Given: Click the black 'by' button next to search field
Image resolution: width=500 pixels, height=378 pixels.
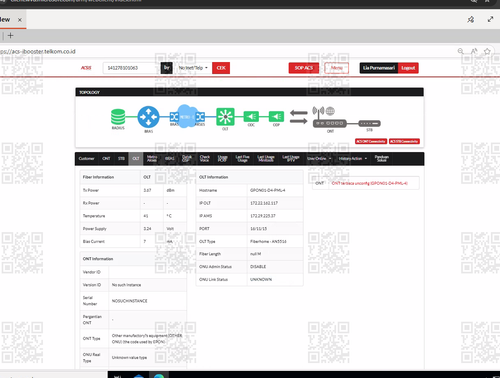Looking at the screenshot, I should (167, 68).
